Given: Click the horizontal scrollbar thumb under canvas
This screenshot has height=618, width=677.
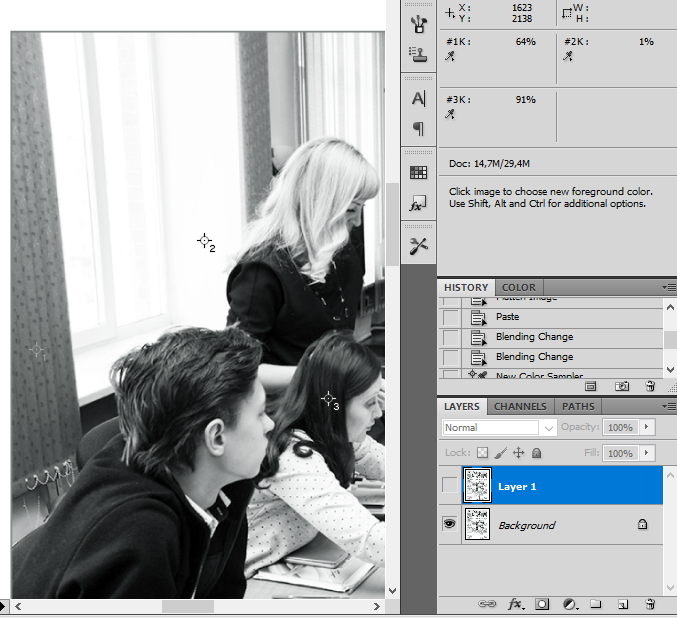Looking at the screenshot, I should (188, 606).
